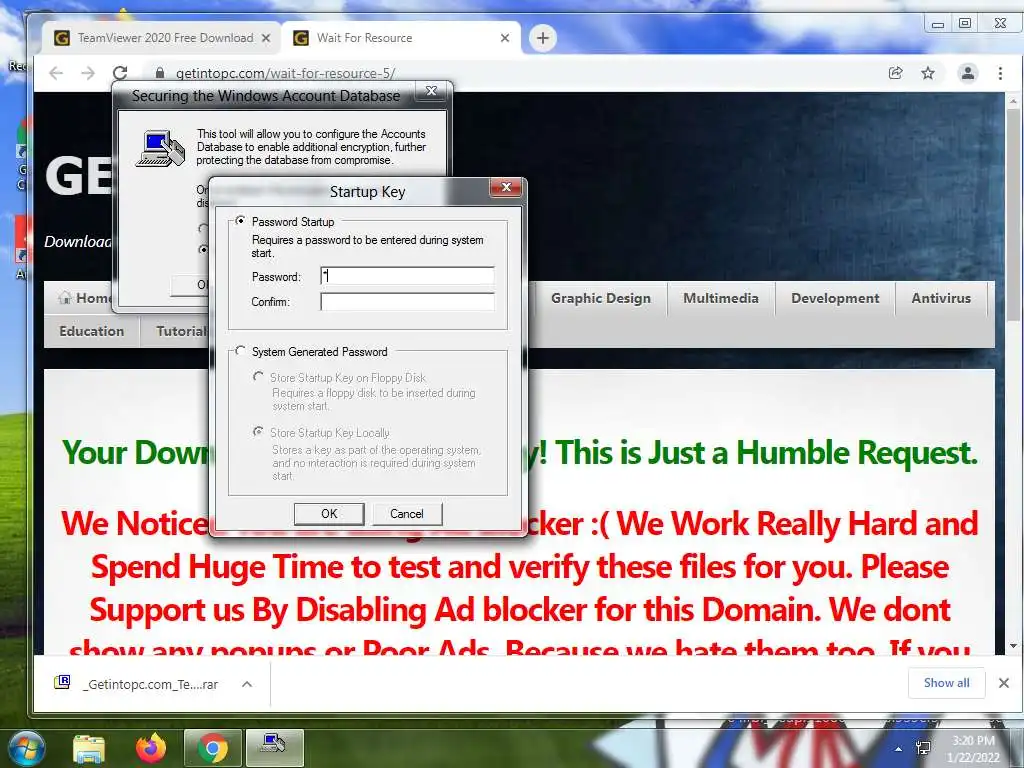Image resolution: width=1024 pixels, height=768 pixels.
Task: Click OK in Startup Key dialog
Action: click(329, 514)
